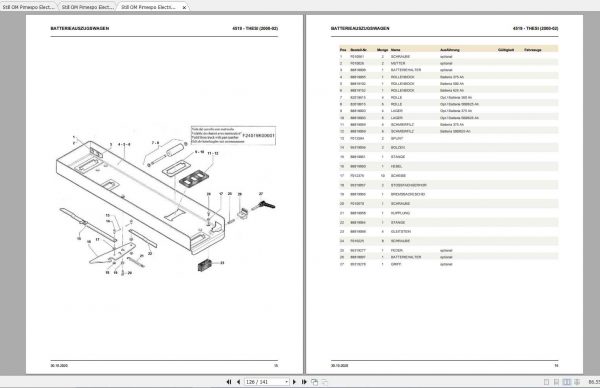Image resolution: width=600 pixels, height=388 pixels.
Task: Click the 4519 - THESI title on diagram page
Action: coord(255,28)
